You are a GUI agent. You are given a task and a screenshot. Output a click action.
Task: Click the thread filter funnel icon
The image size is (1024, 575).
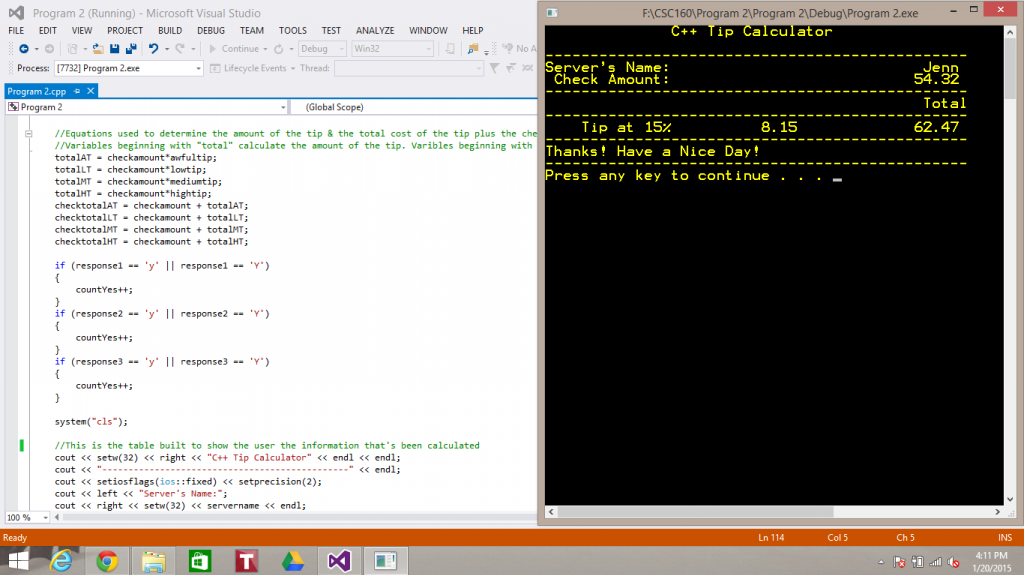[494, 68]
